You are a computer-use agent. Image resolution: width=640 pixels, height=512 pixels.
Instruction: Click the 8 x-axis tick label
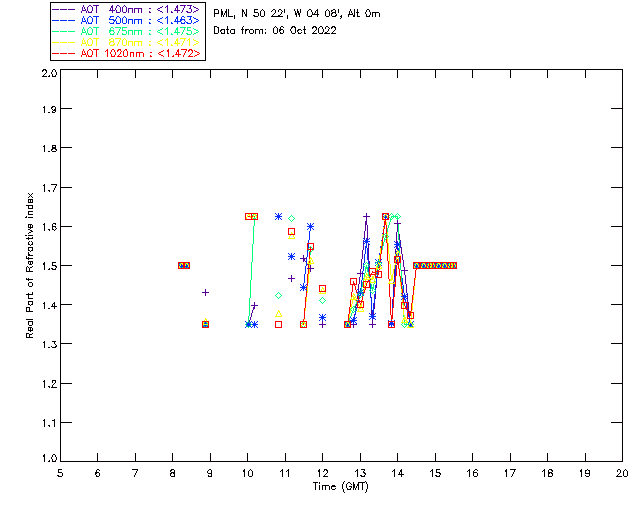pyautogui.click(x=173, y=473)
